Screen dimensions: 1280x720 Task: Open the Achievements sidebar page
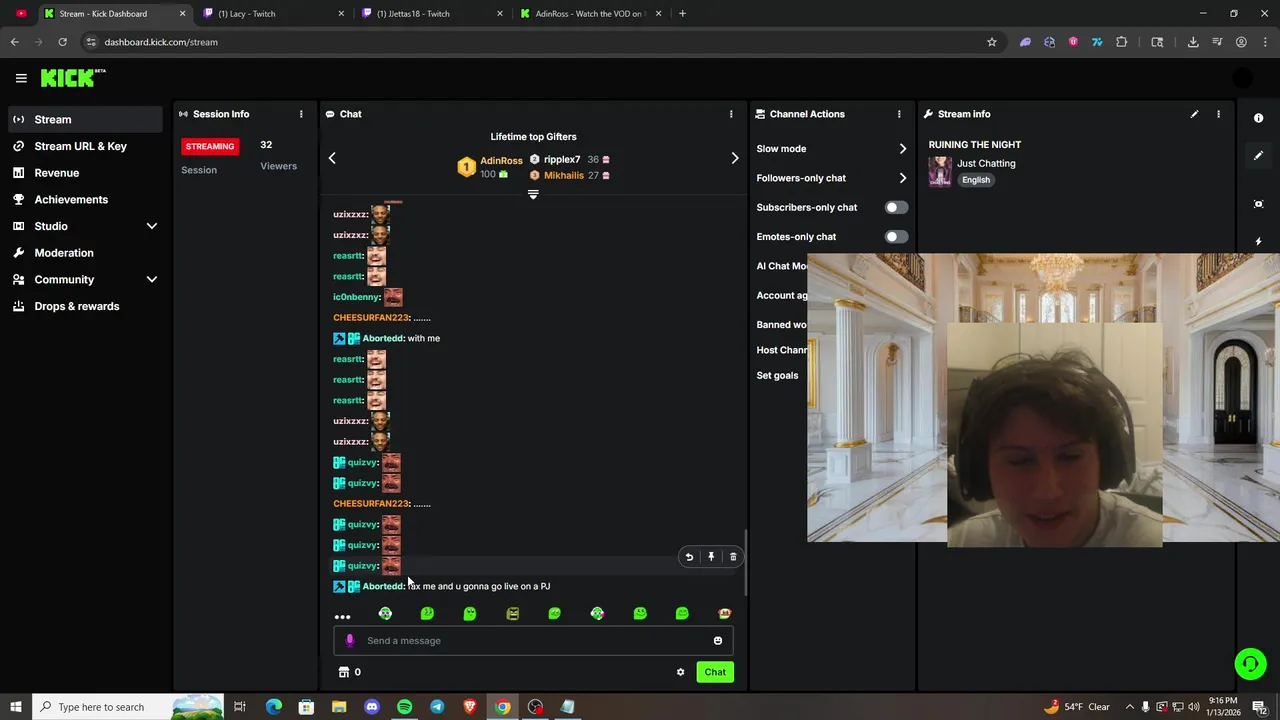pos(84,199)
